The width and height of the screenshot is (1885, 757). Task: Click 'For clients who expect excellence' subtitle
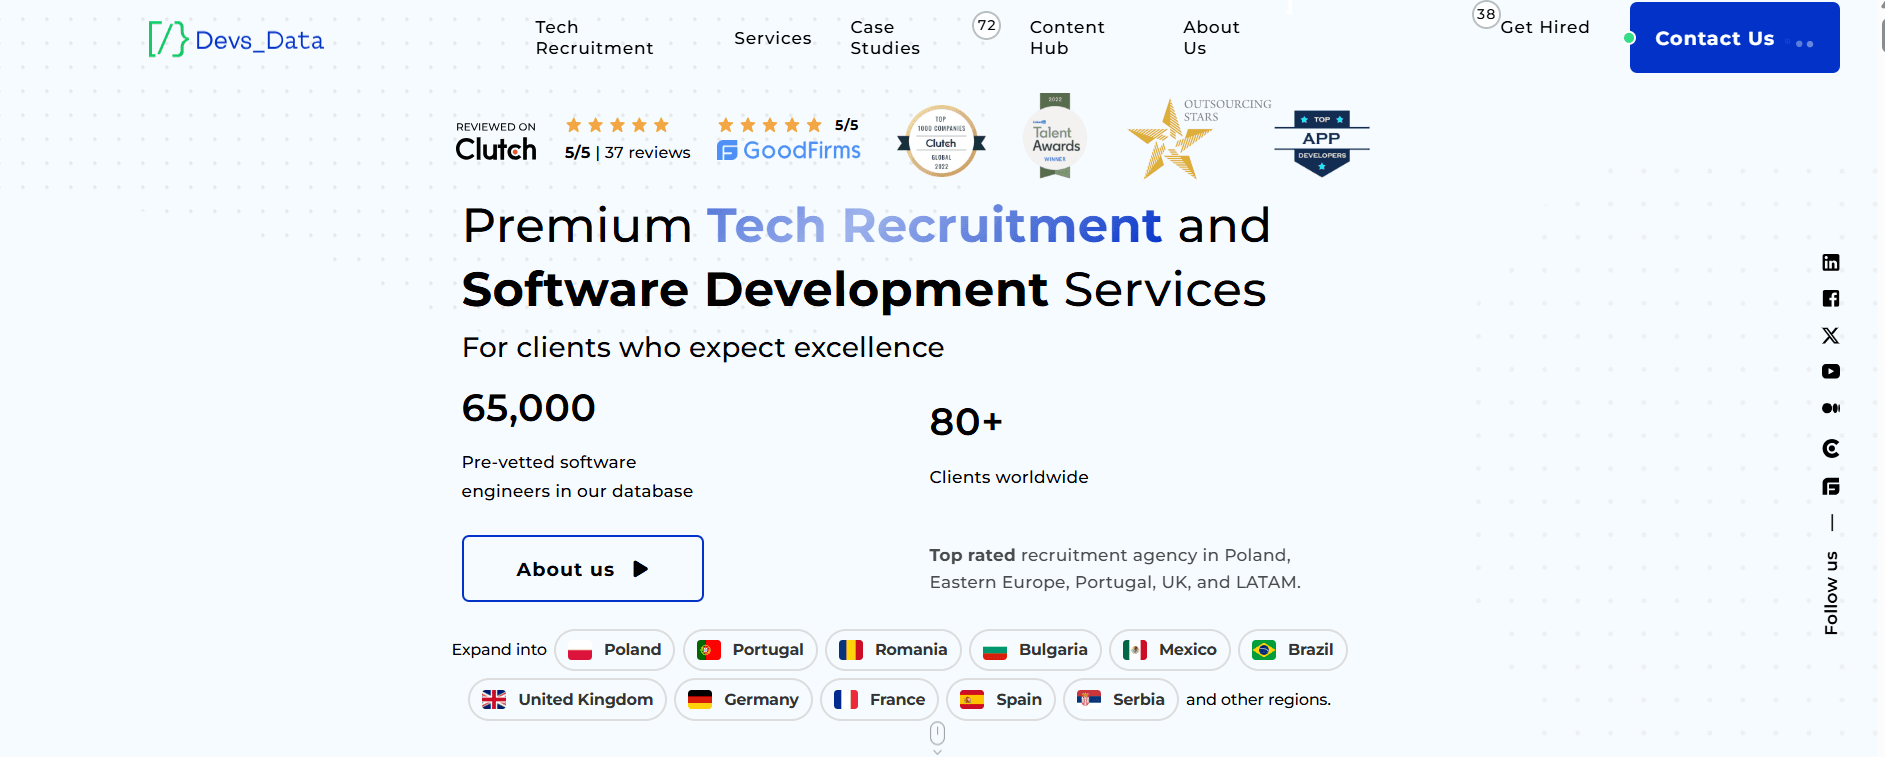click(x=703, y=347)
